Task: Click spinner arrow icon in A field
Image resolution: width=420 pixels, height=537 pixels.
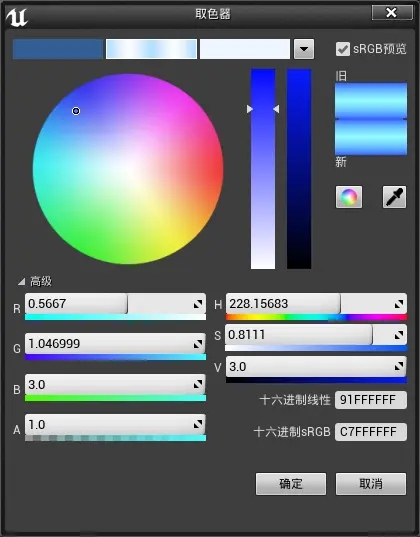Action: pos(198,425)
